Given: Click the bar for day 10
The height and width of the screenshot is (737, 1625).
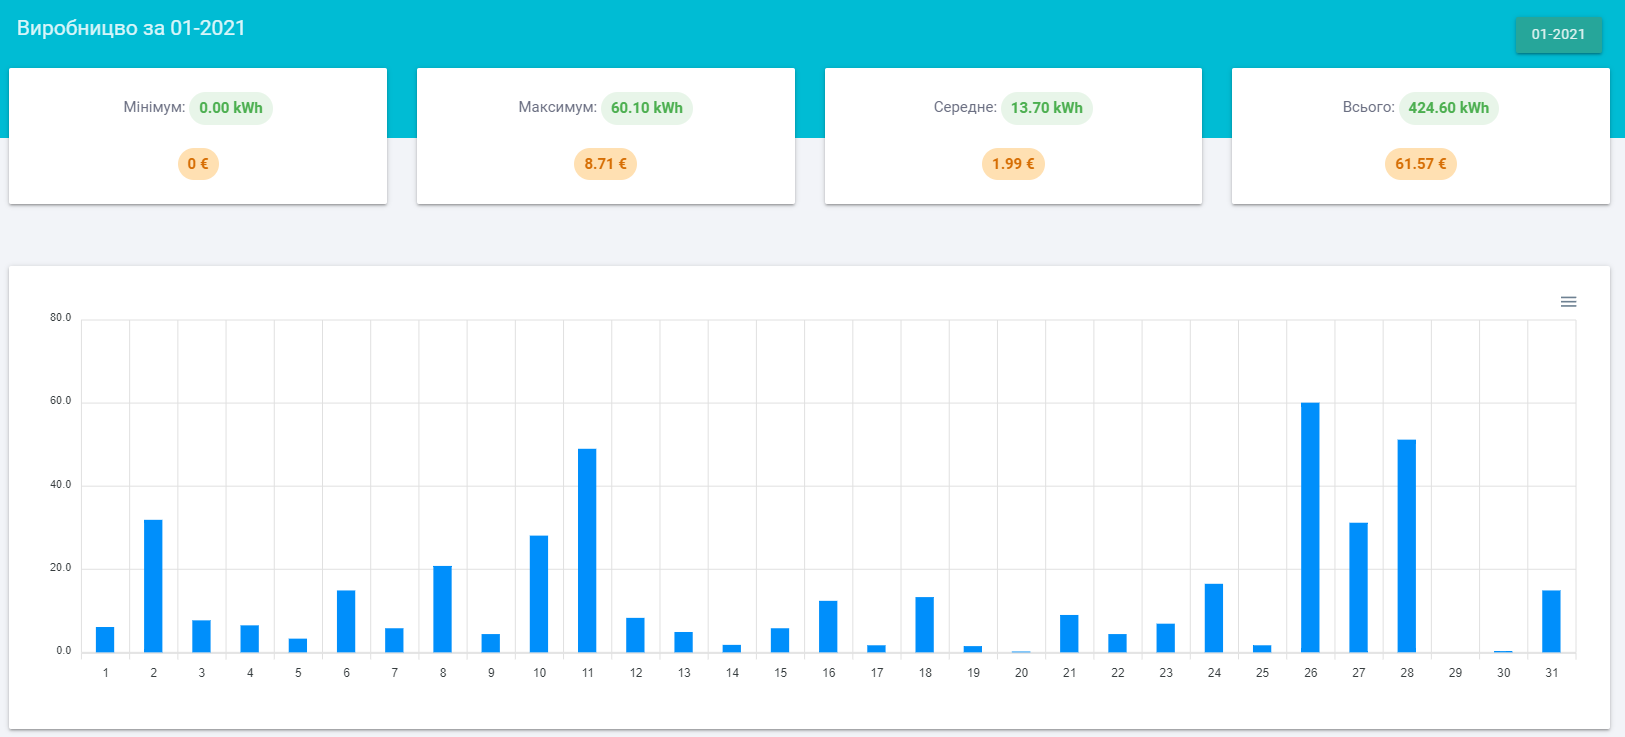Looking at the screenshot, I should [539, 594].
